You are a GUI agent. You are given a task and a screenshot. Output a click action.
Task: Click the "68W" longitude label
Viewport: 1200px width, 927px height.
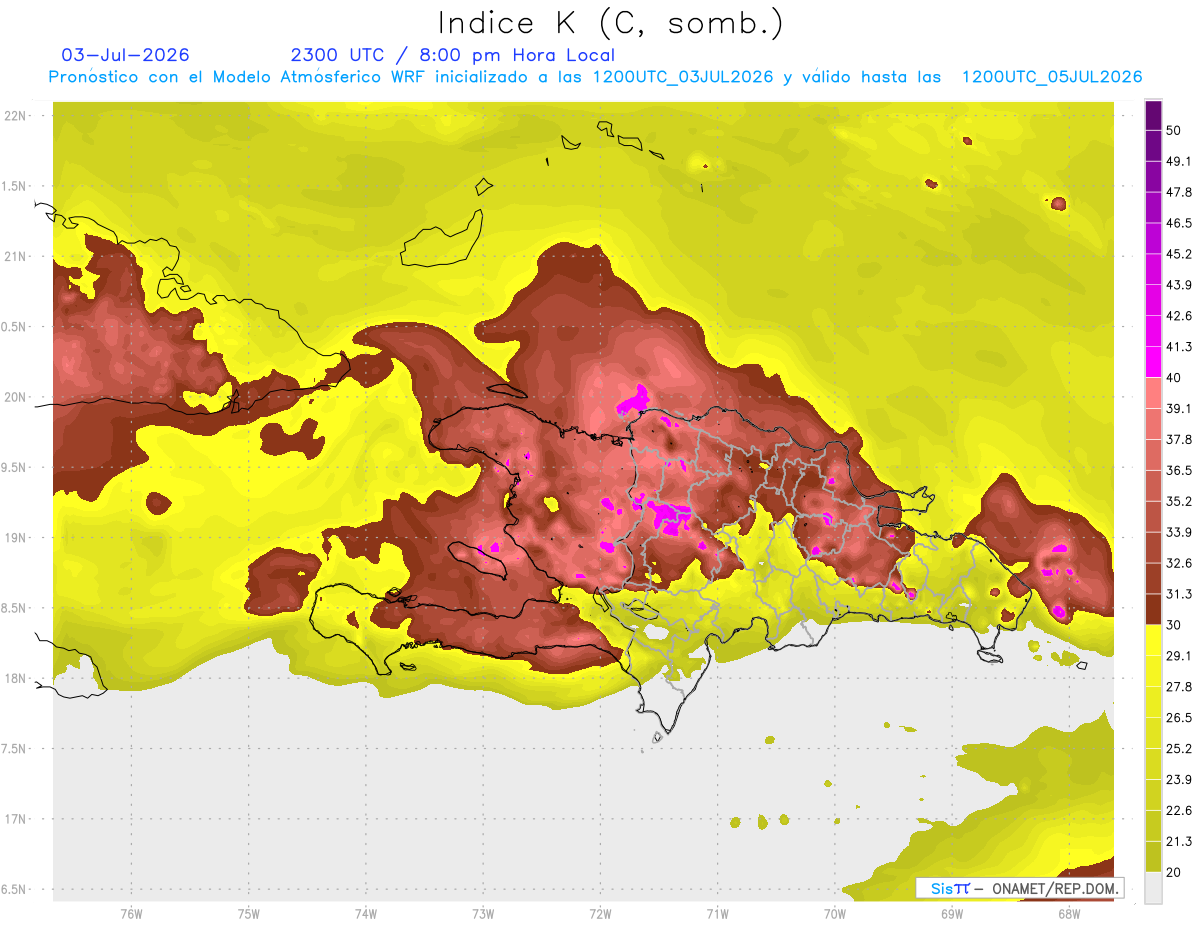(x=1069, y=913)
